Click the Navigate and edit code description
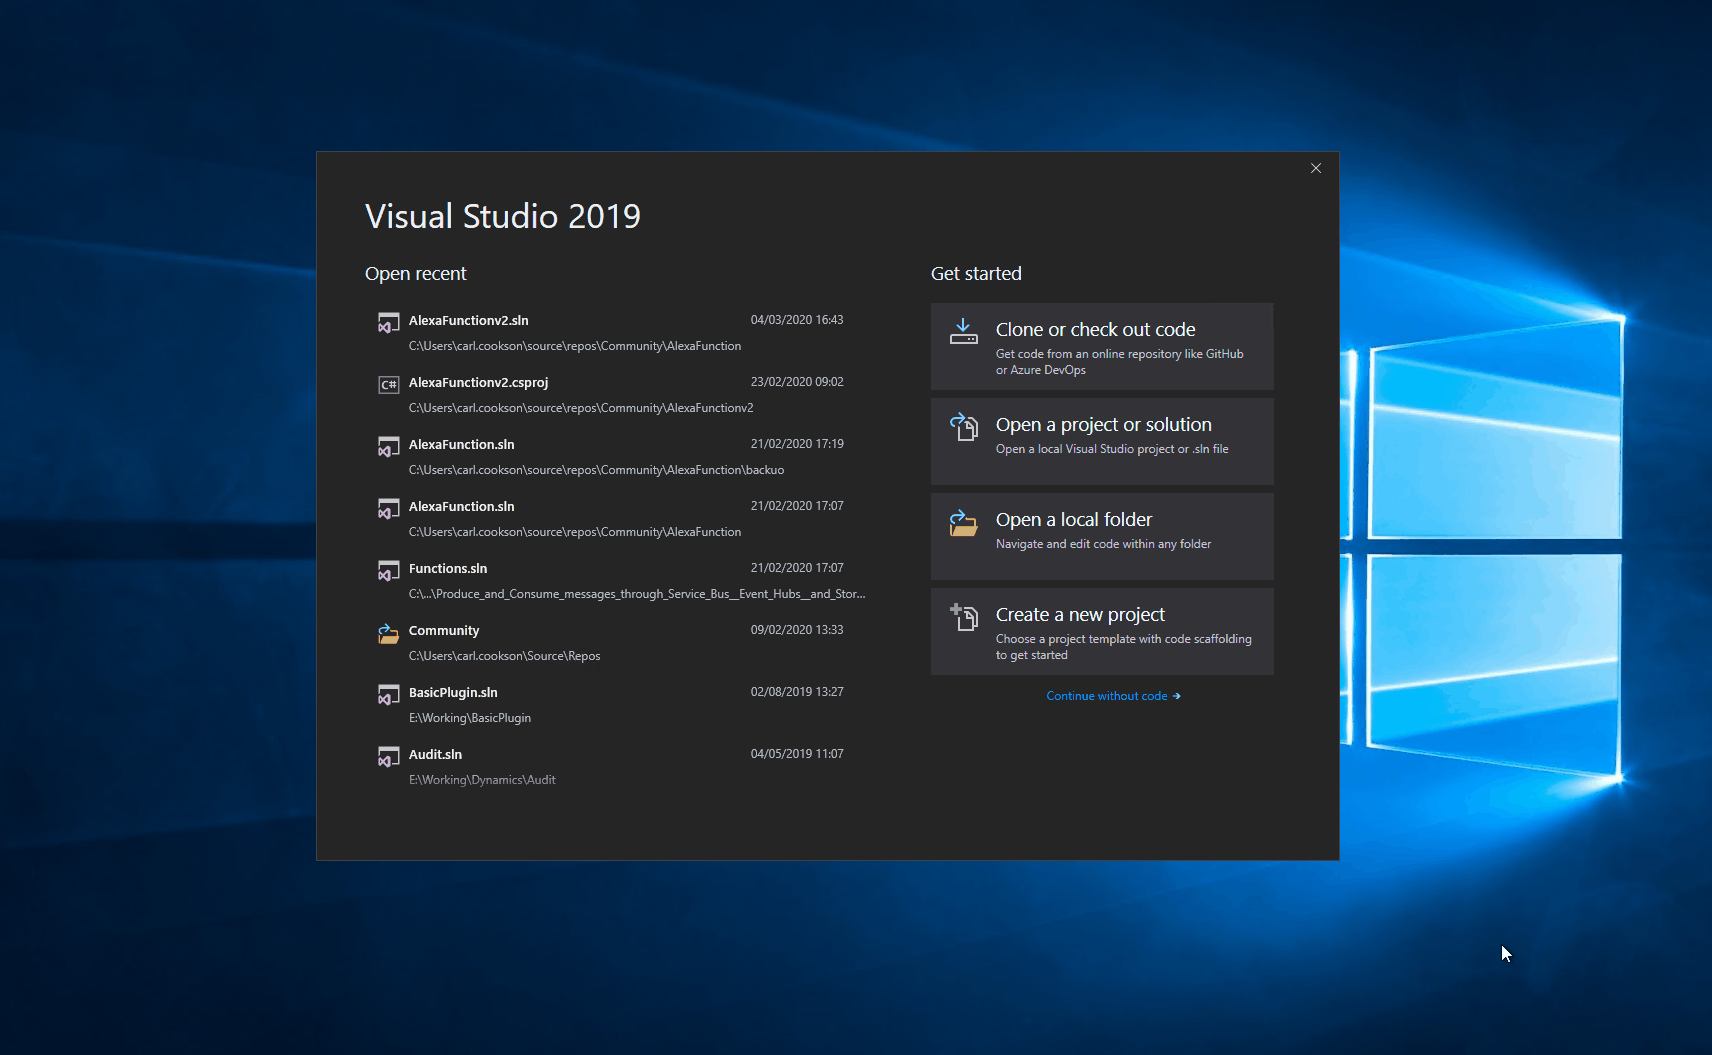The height and width of the screenshot is (1055, 1712). [1103, 544]
